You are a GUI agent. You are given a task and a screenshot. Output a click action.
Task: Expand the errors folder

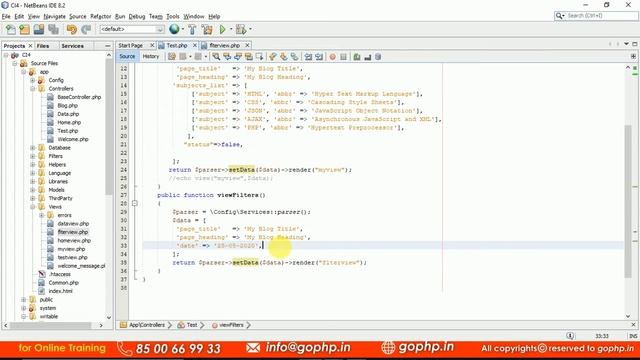click(x=42, y=215)
